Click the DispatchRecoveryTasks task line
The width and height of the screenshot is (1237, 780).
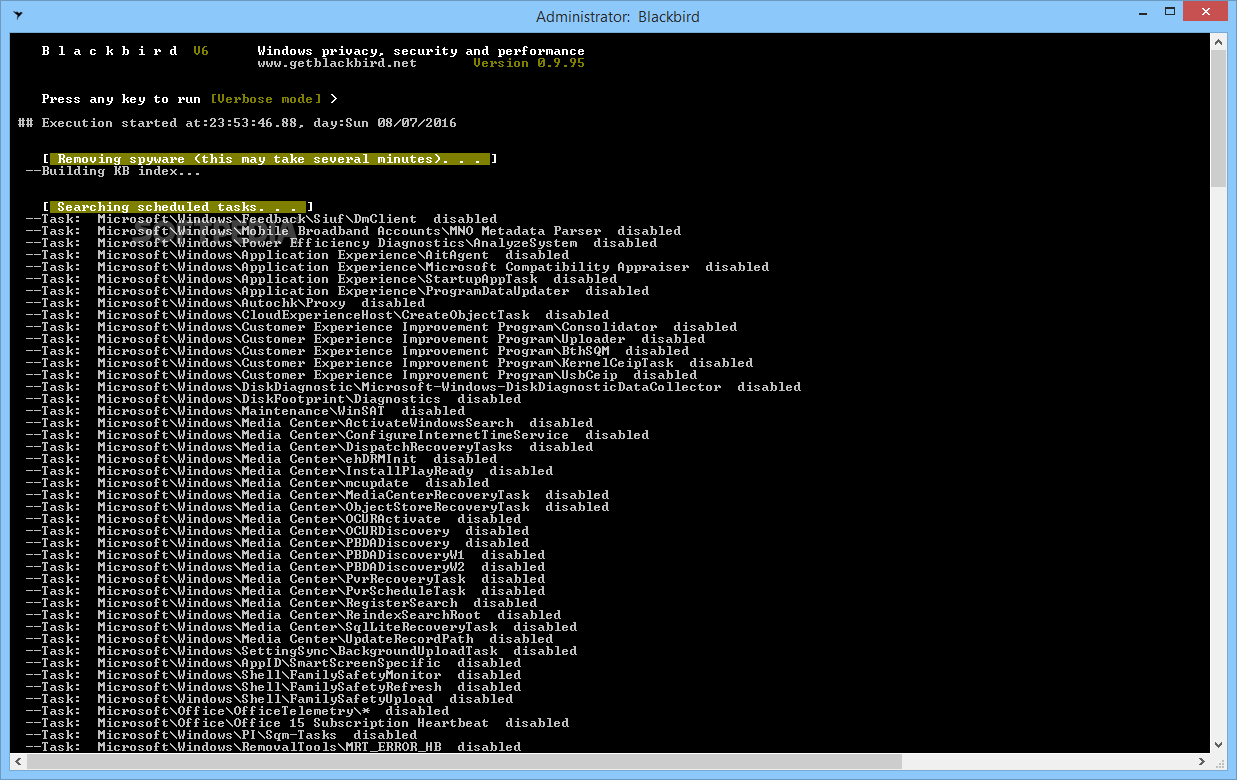pos(309,447)
